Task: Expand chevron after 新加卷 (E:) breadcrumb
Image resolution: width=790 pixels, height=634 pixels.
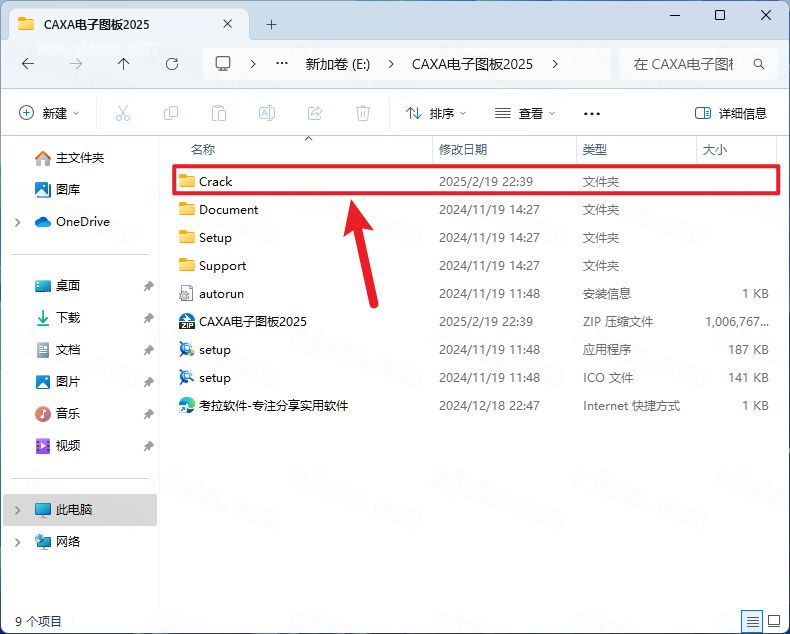Action: coord(391,64)
